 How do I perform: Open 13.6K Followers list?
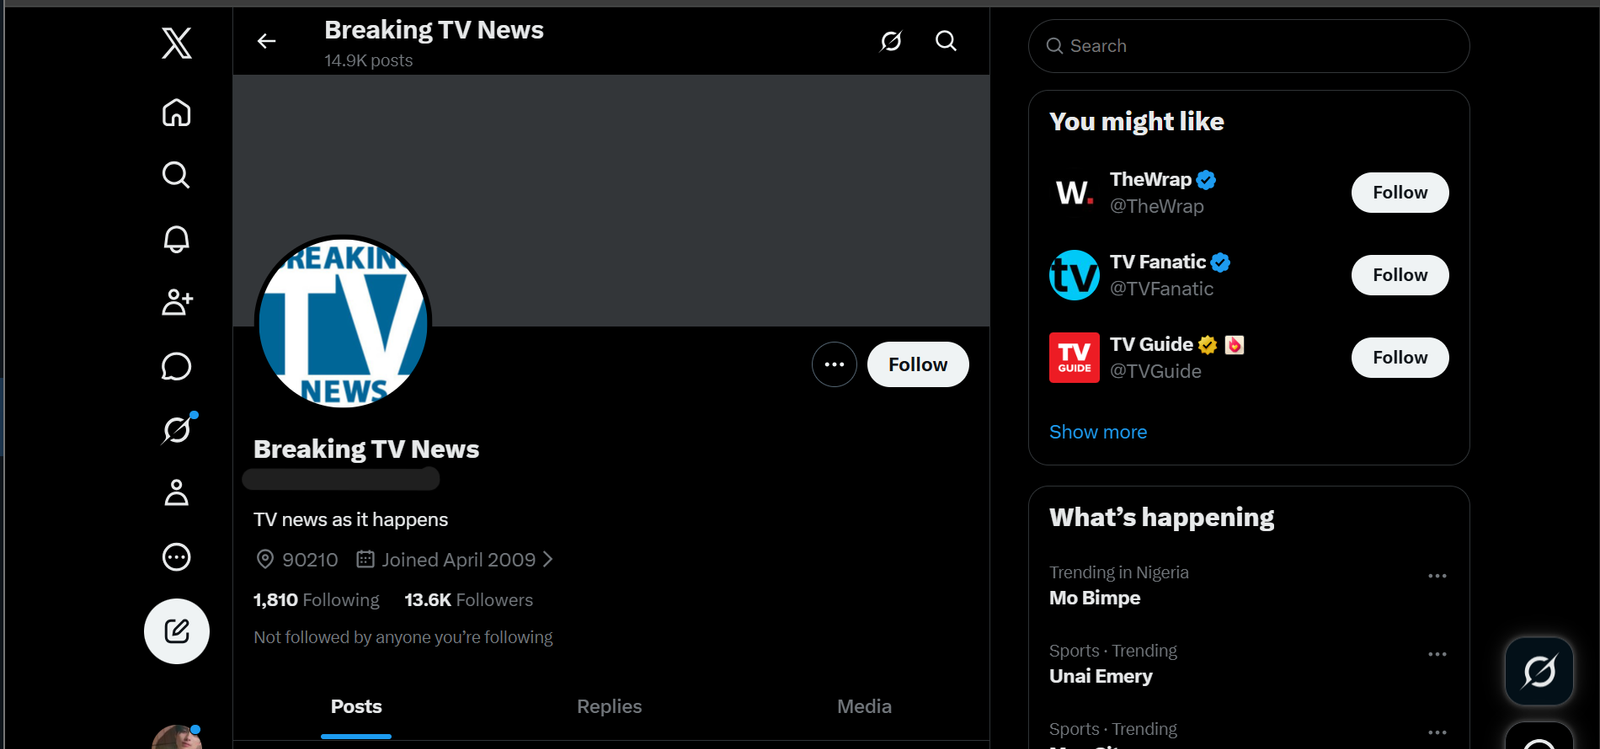pos(468,600)
